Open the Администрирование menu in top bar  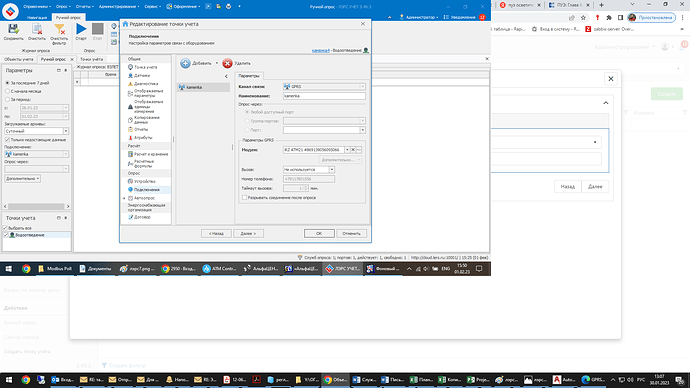coord(119,7)
